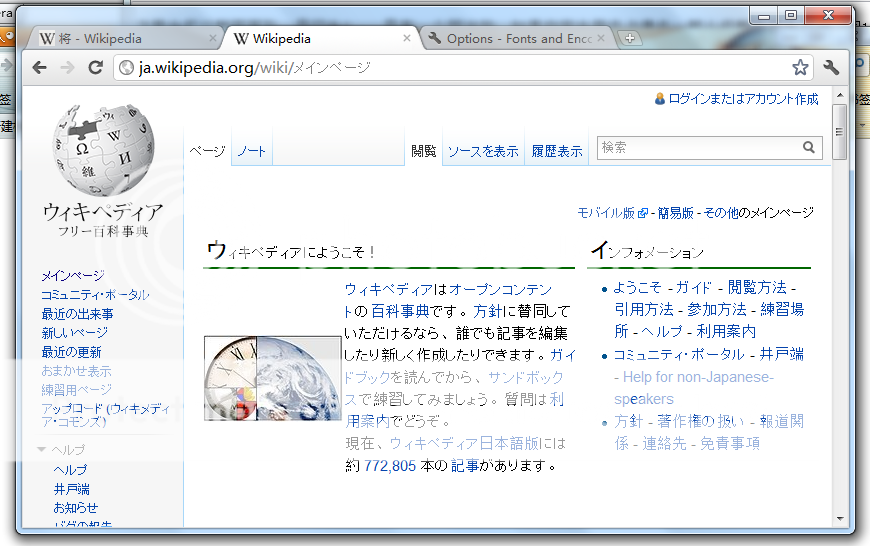Open a new tab with plus button

630,38
